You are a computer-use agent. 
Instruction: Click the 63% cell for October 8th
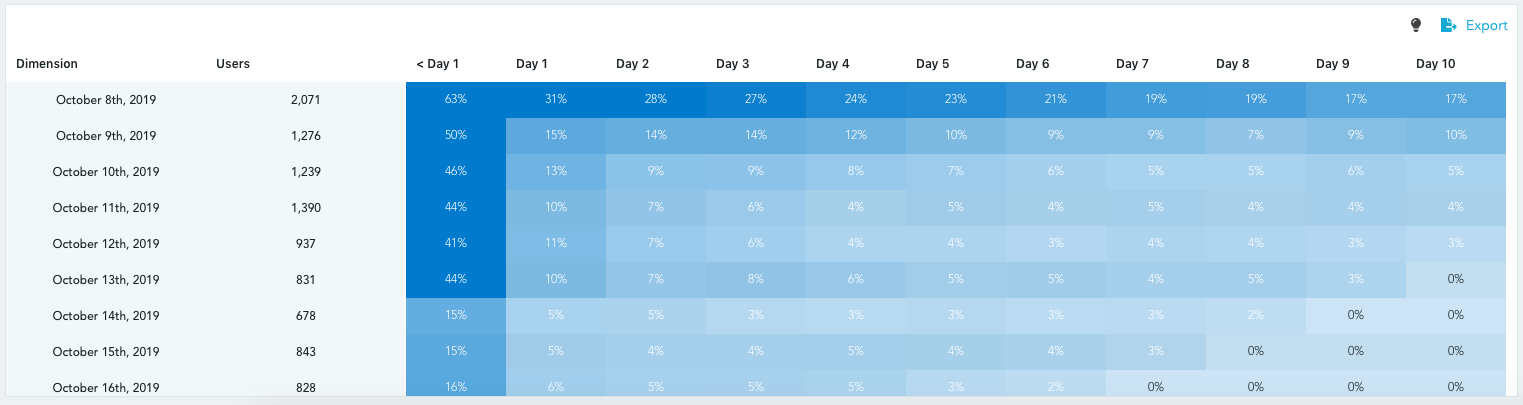tap(456, 100)
